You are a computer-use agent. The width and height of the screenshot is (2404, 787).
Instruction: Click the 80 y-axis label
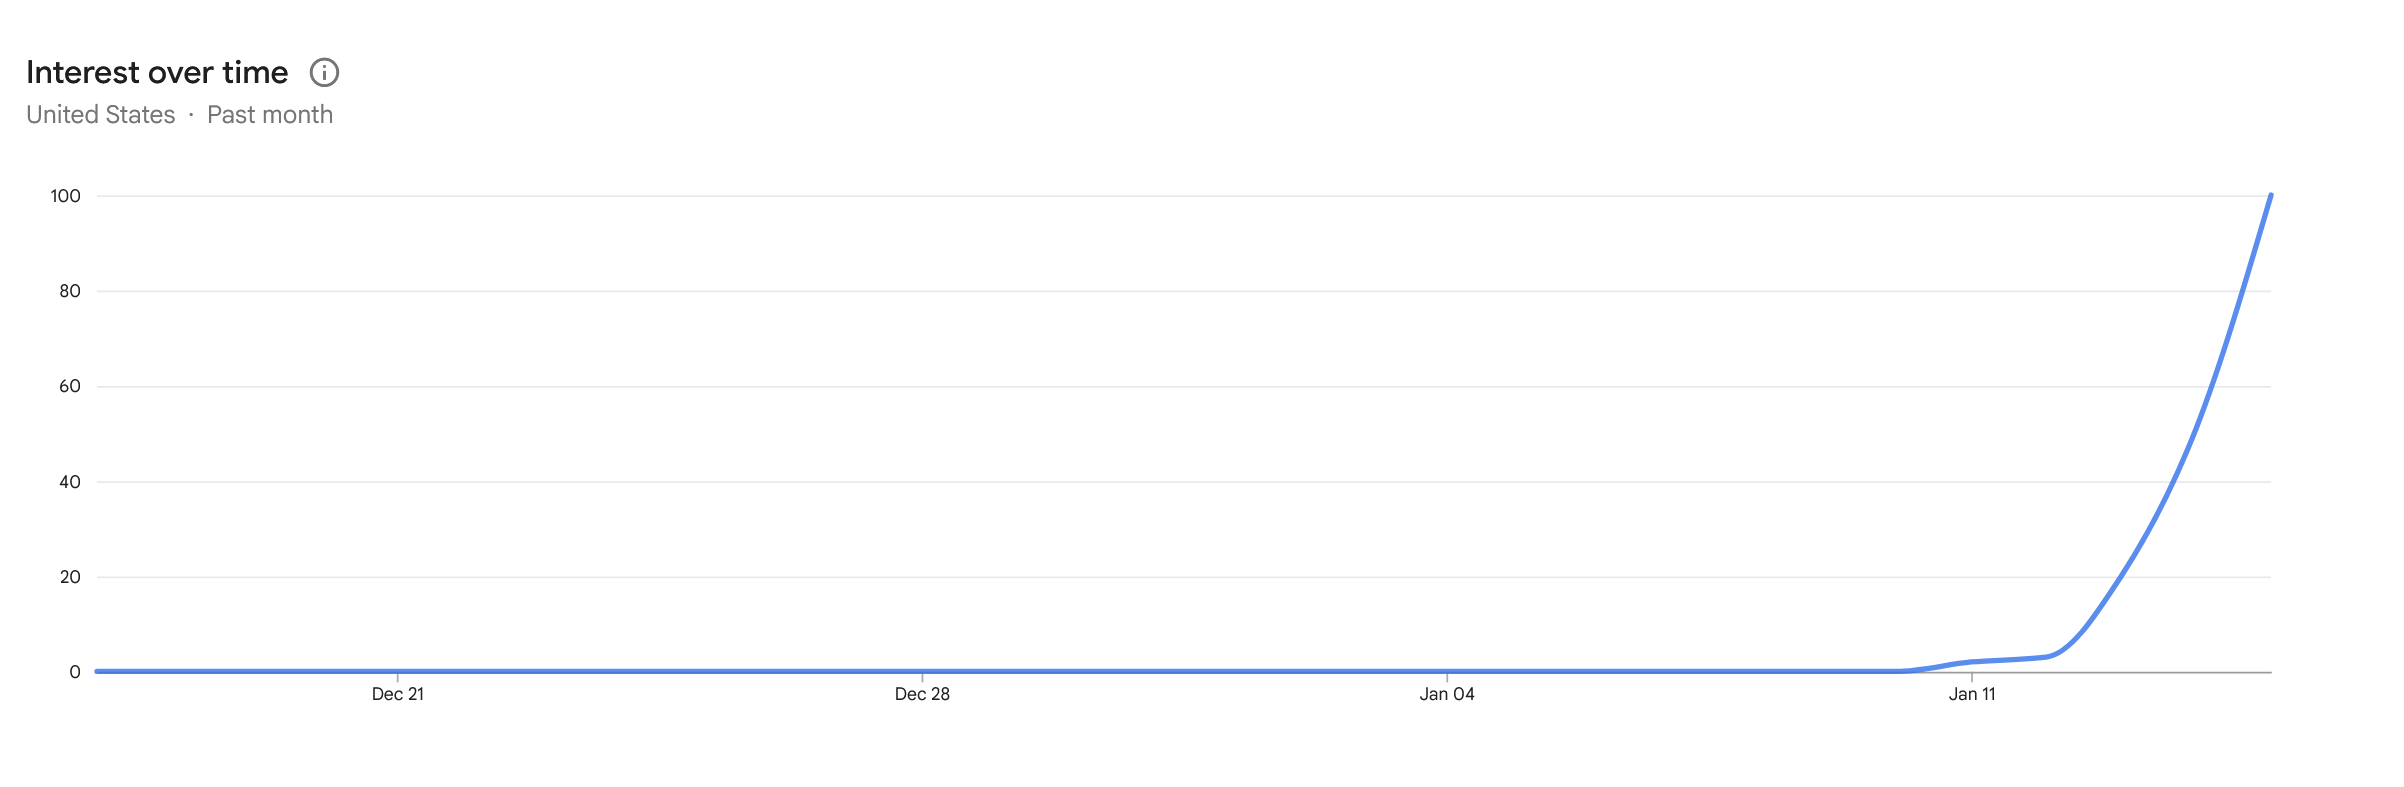[70, 291]
